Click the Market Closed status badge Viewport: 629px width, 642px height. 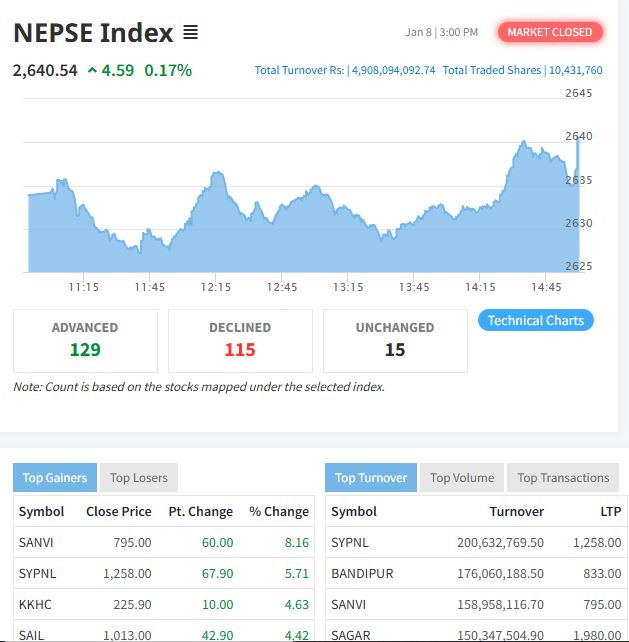pos(549,32)
